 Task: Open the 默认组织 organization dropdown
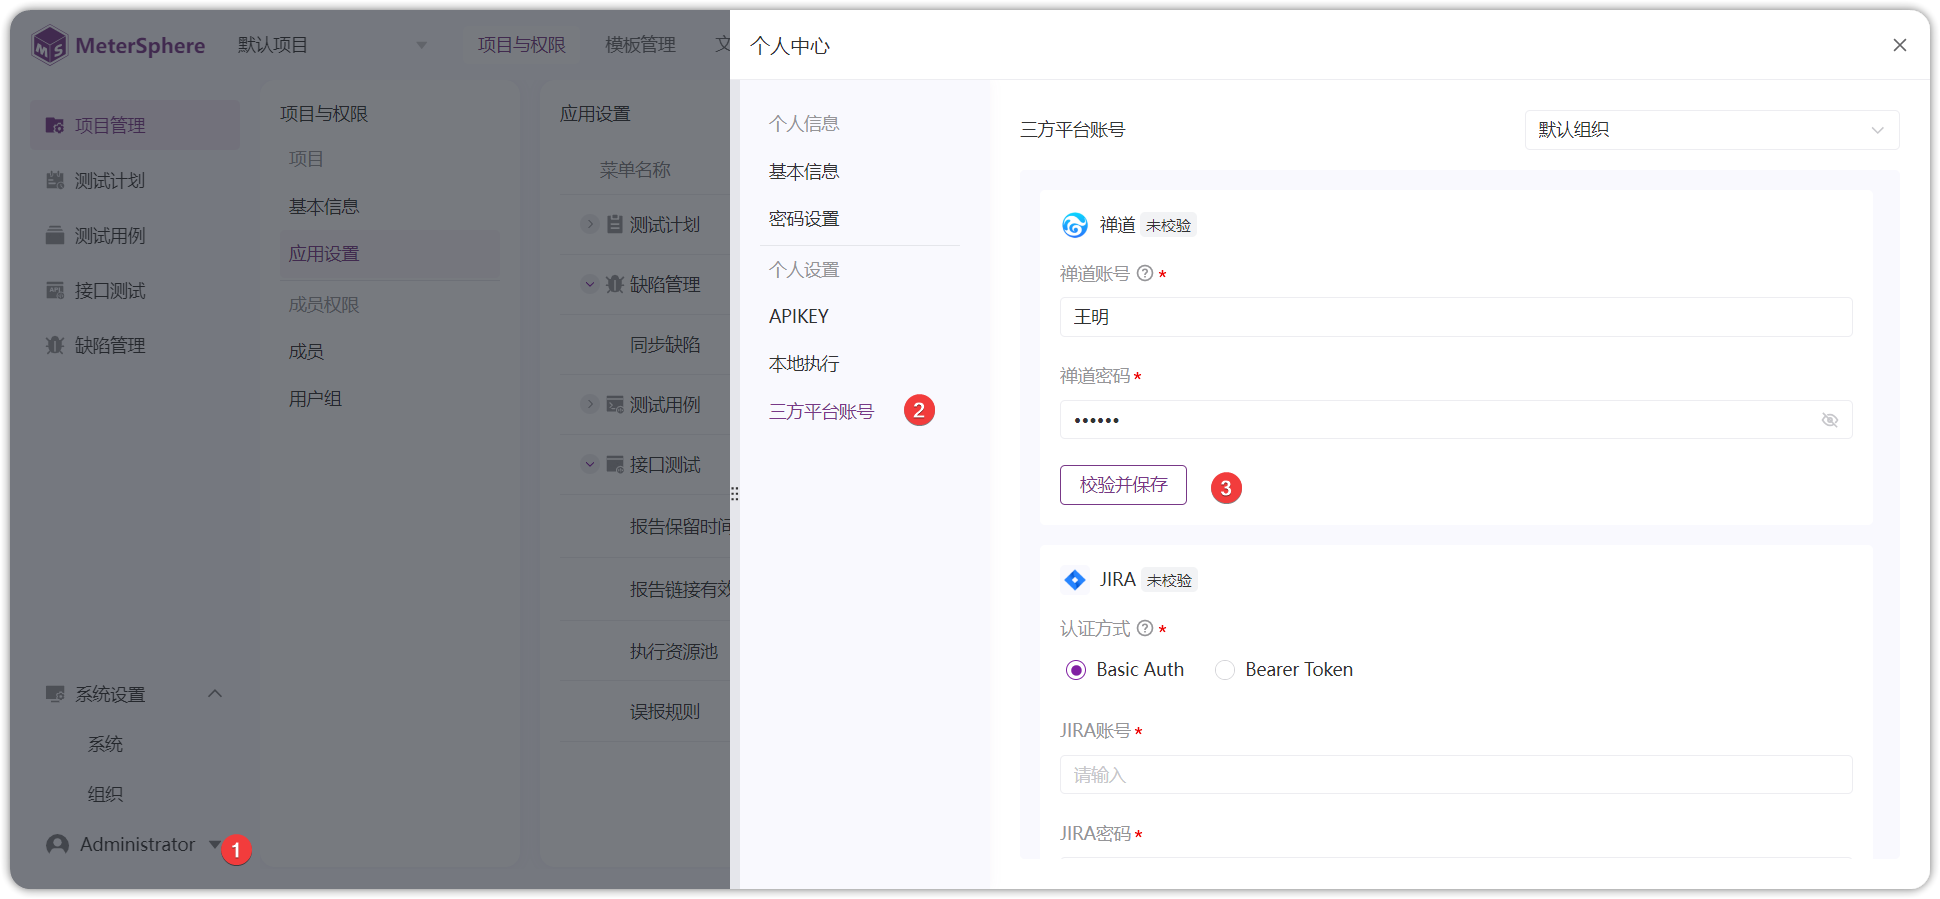pos(1712,130)
